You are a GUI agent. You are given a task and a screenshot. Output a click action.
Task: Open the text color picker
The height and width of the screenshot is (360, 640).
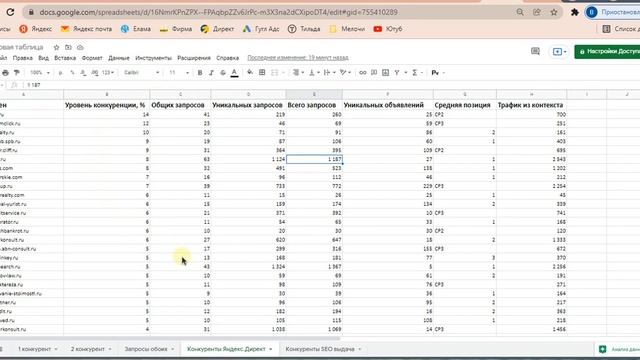pos(234,73)
